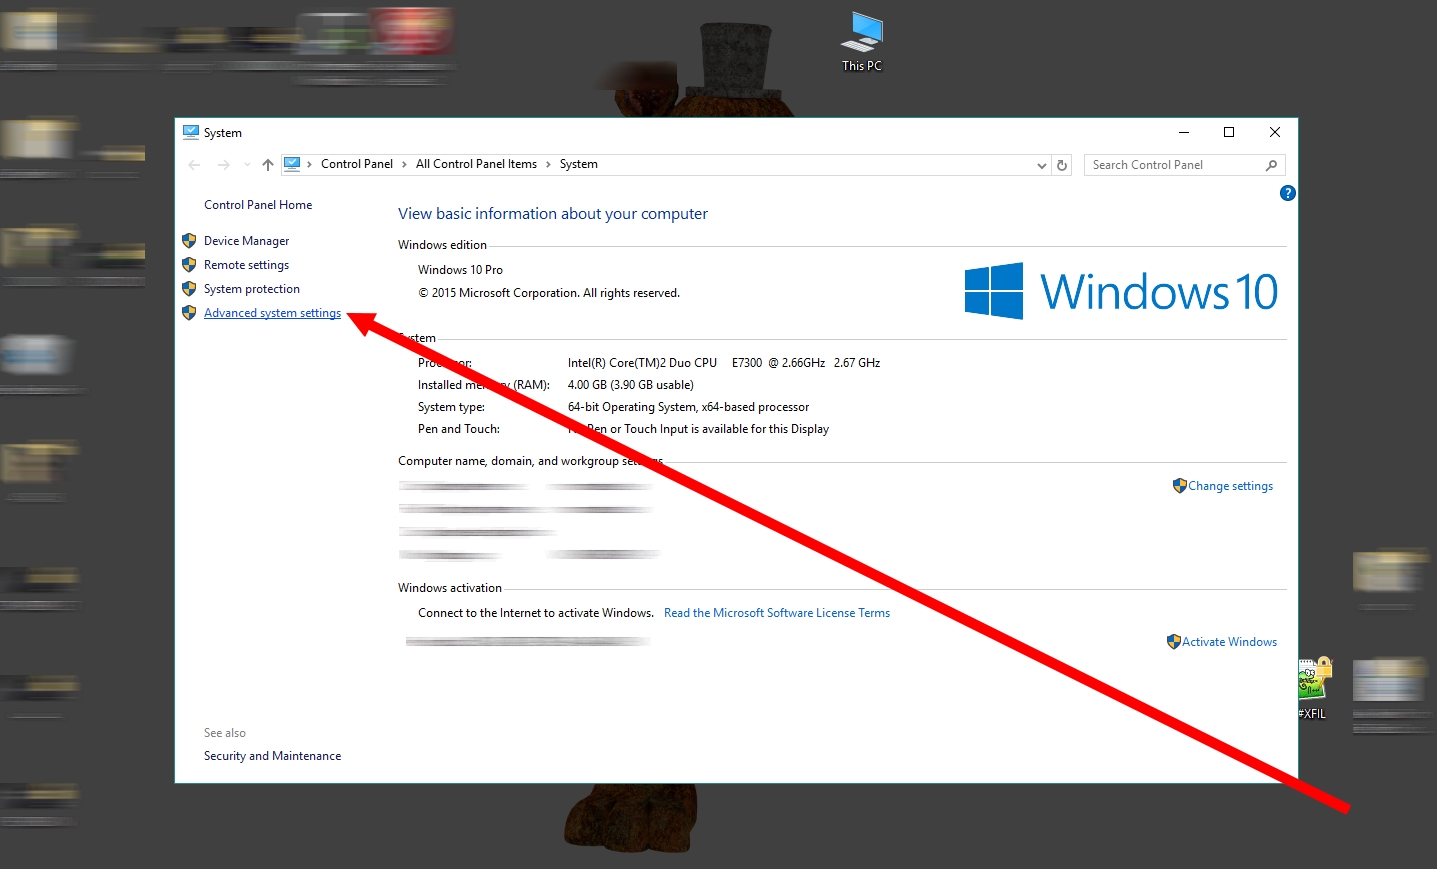Image resolution: width=1437 pixels, height=869 pixels.
Task: Open the address bar history dropdown
Action: 1042,166
